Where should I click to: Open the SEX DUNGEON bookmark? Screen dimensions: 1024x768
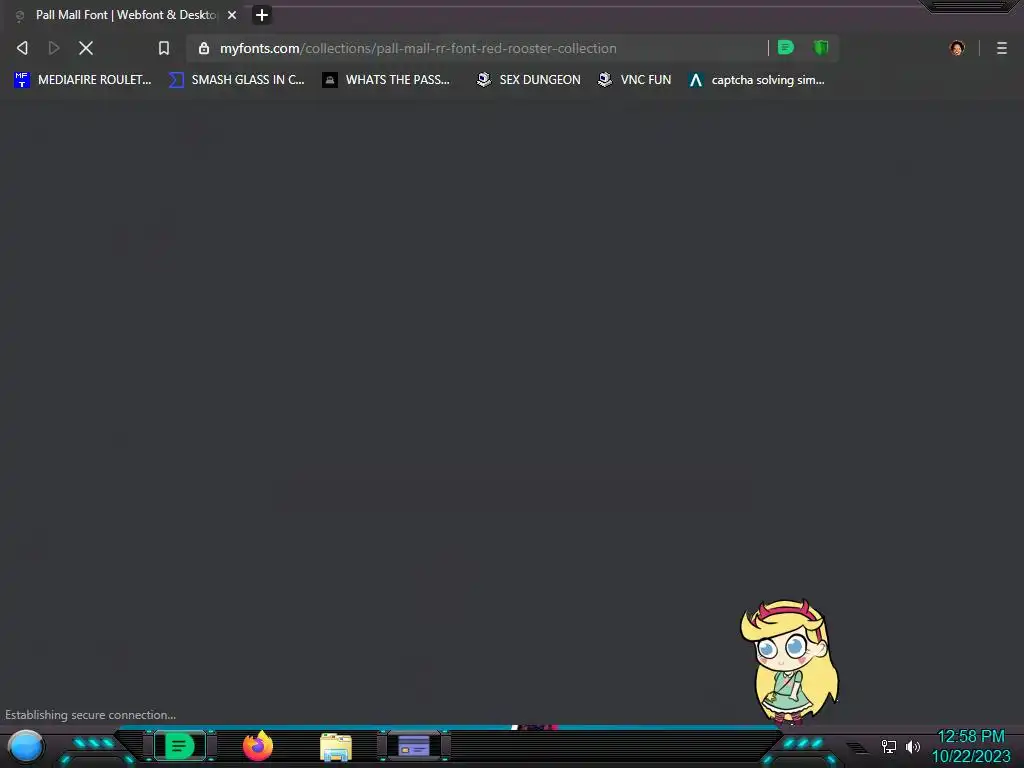(528, 80)
